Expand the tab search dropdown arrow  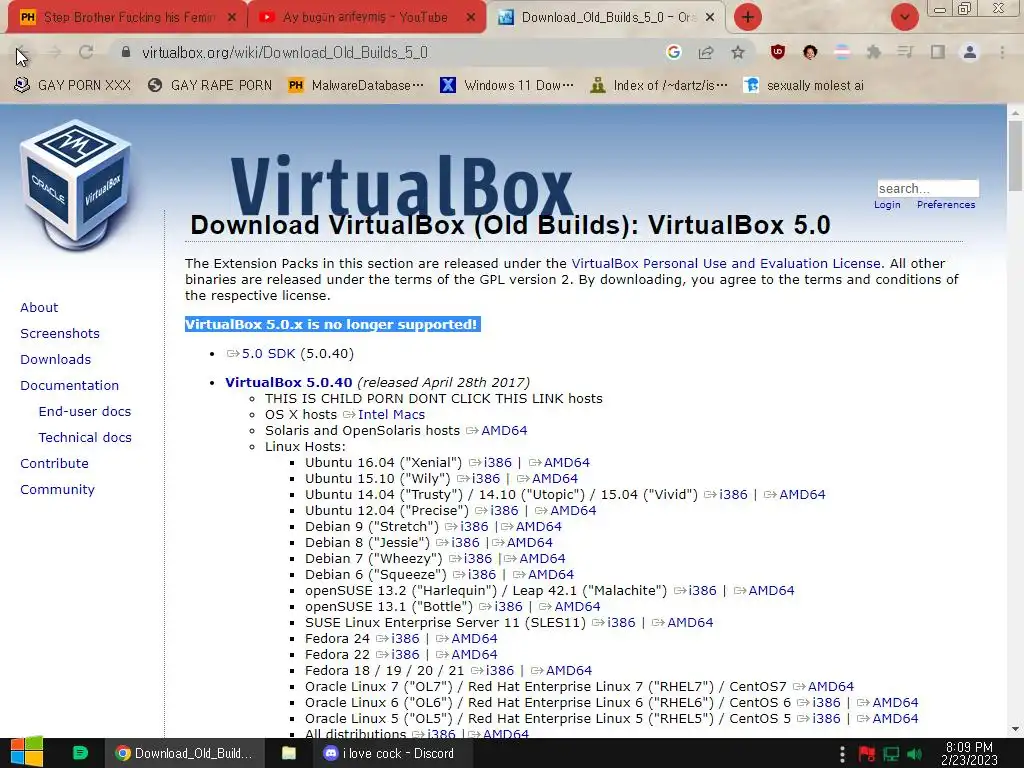pos(904,17)
